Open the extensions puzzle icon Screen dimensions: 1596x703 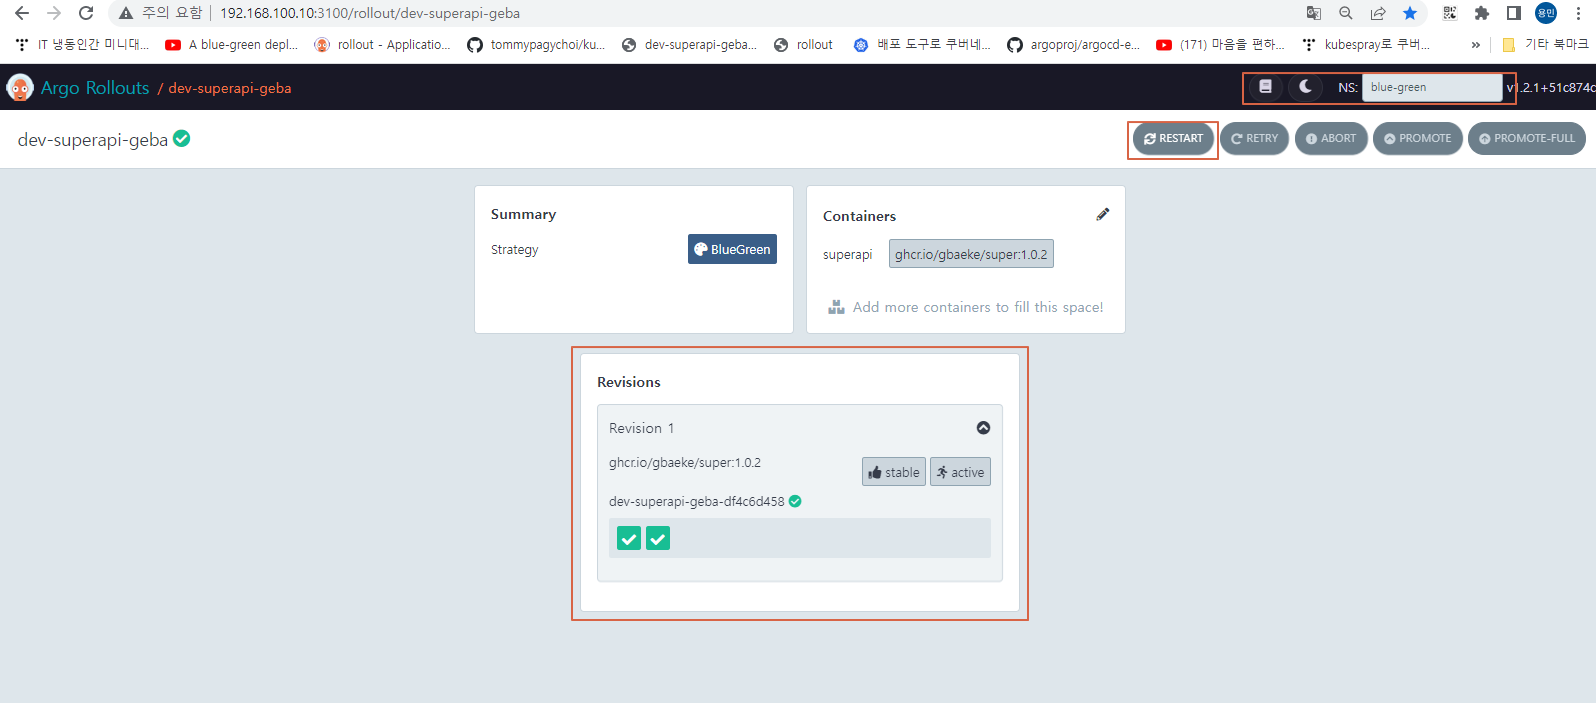[x=1482, y=13]
